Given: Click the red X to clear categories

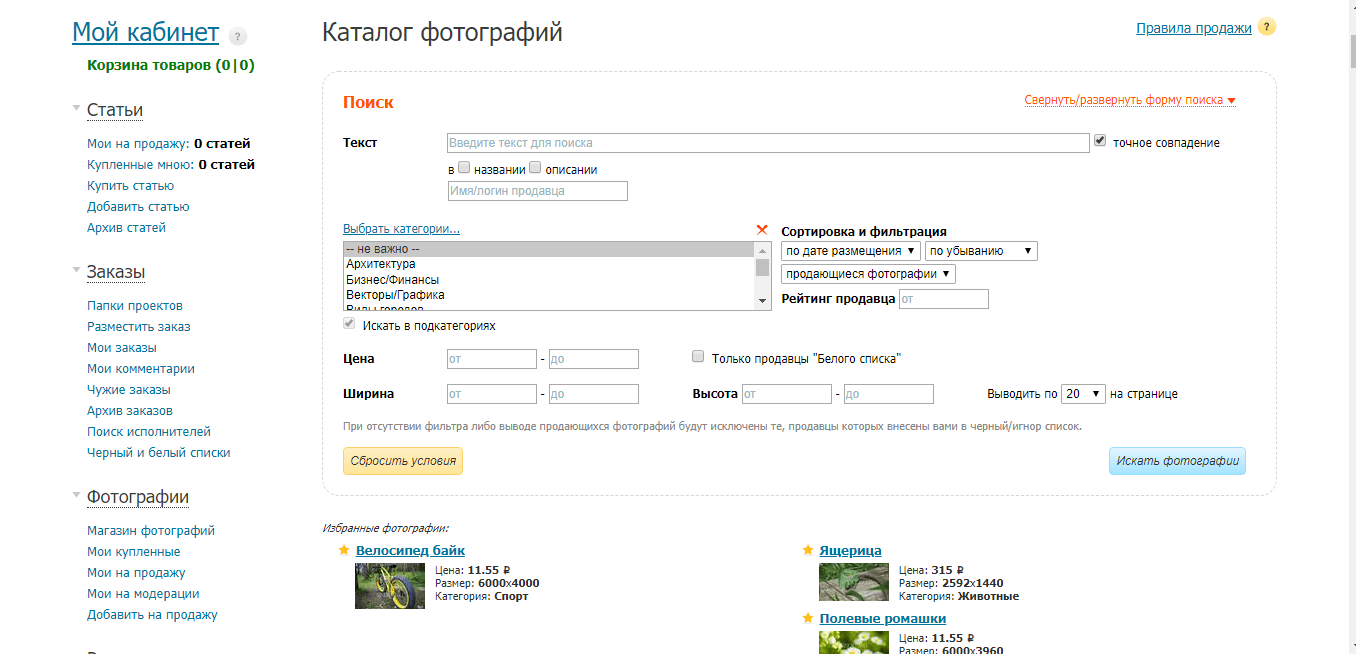Looking at the screenshot, I should (762, 229).
